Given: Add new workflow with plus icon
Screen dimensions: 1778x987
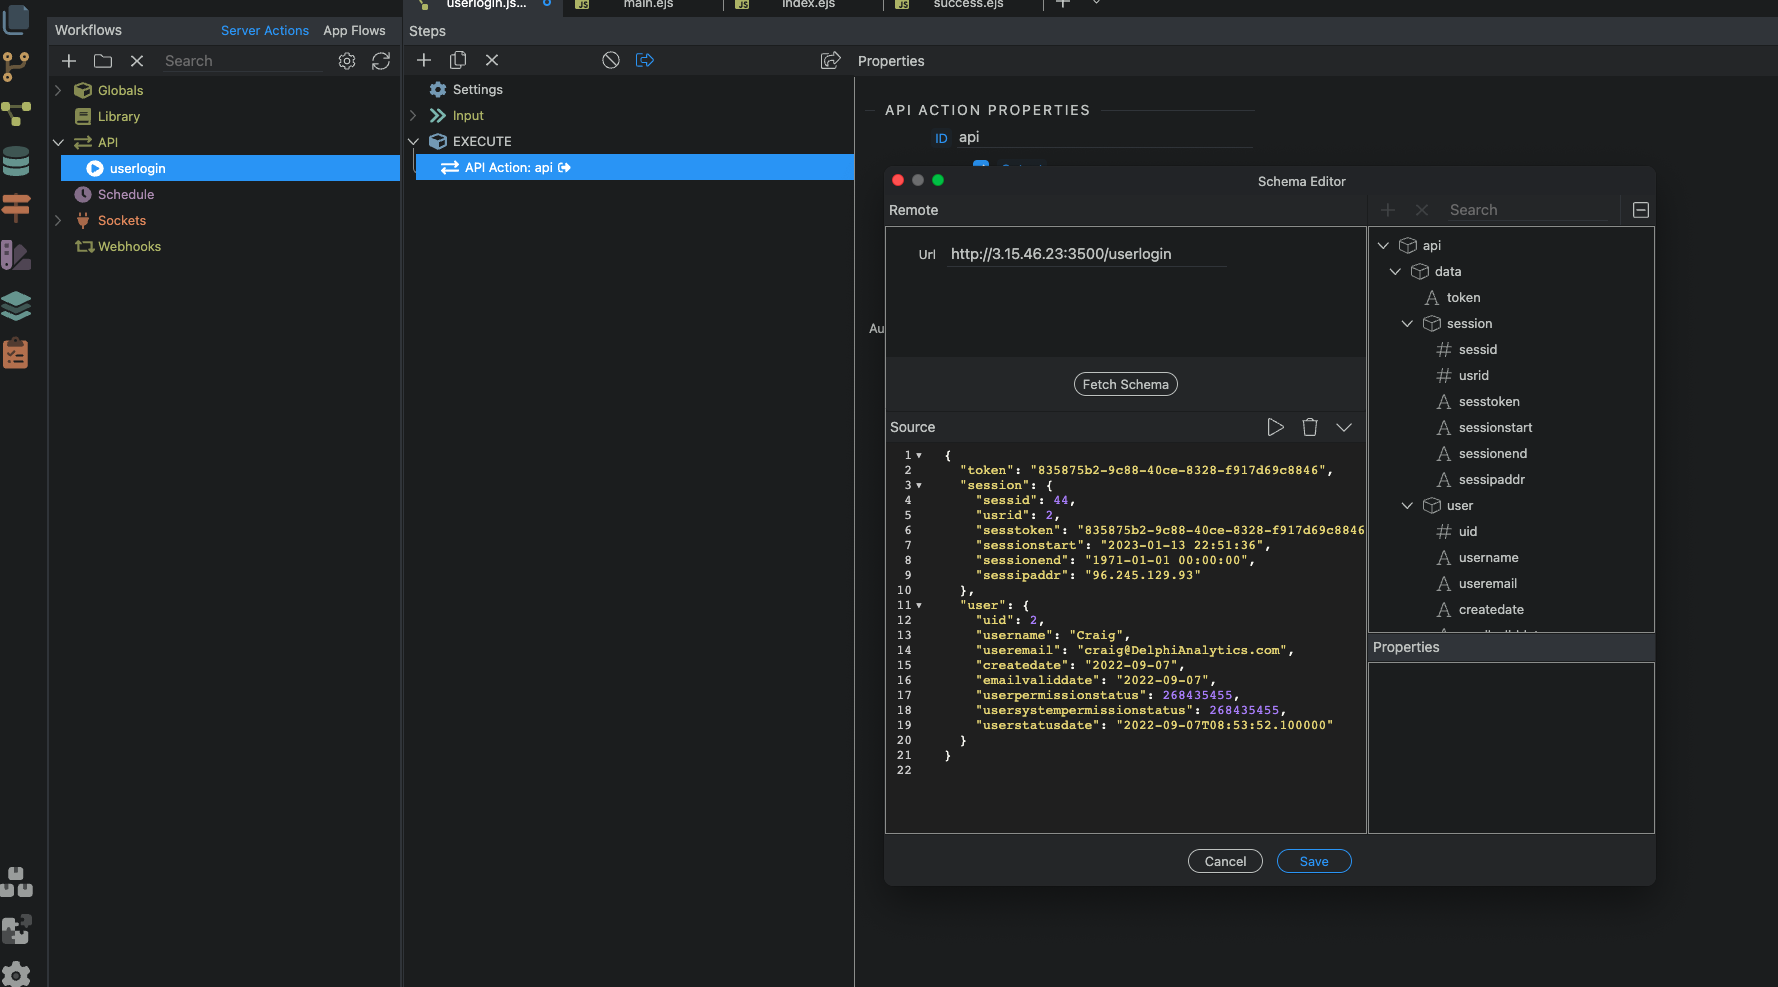Looking at the screenshot, I should tap(69, 61).
